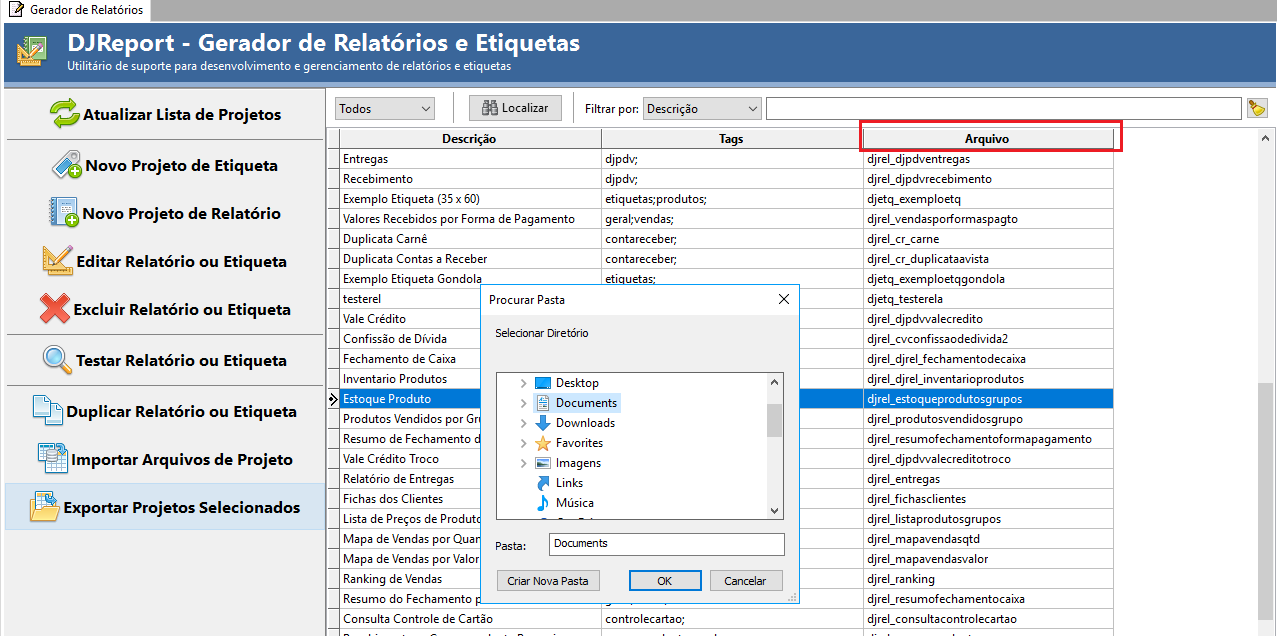This screenshot has width=1277, height=636.
Task: Click the clear filter broom icon
Action: [x=1257, y=108]
